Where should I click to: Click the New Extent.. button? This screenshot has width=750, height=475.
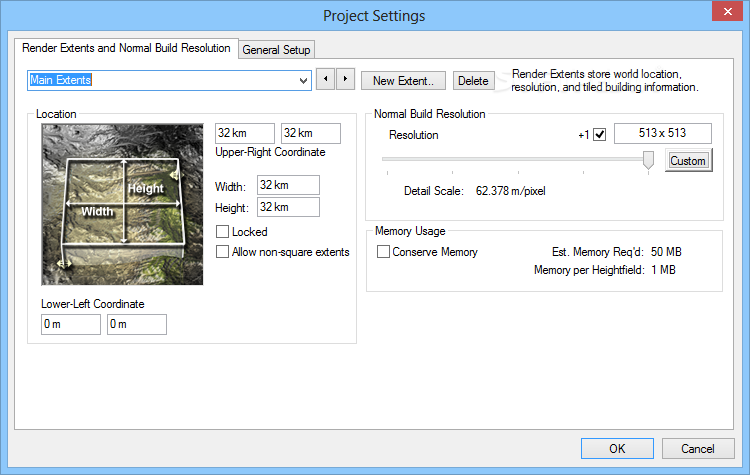(403, 81)
